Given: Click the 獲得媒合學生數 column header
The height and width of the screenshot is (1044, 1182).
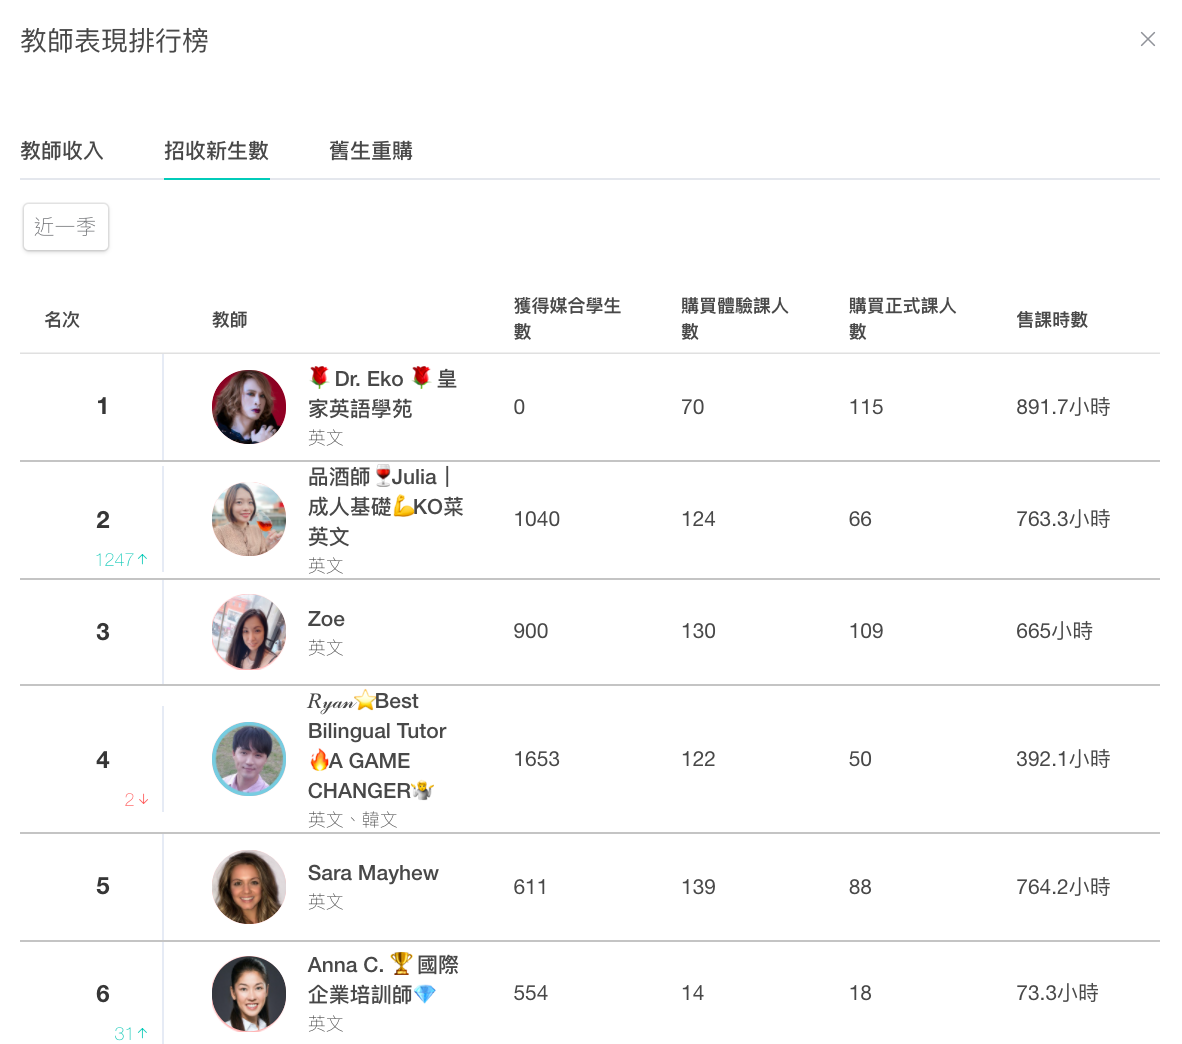Looking at the screenshot, I should [568, 319].
